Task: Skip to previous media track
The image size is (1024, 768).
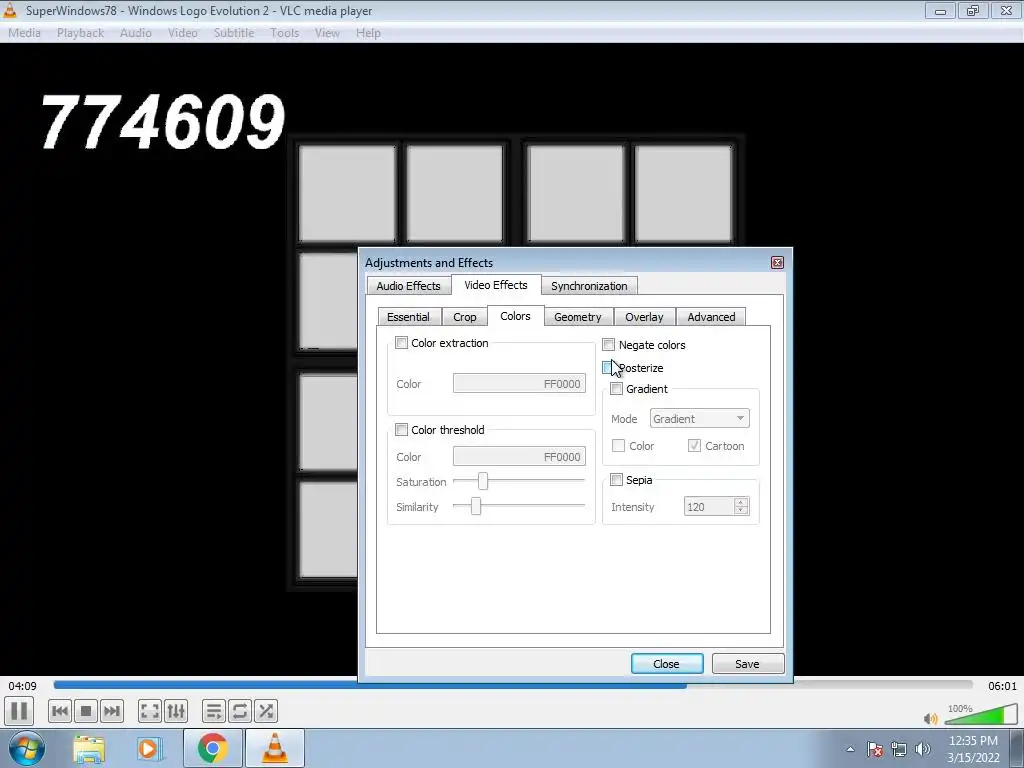Action: [x=59, y=711]
